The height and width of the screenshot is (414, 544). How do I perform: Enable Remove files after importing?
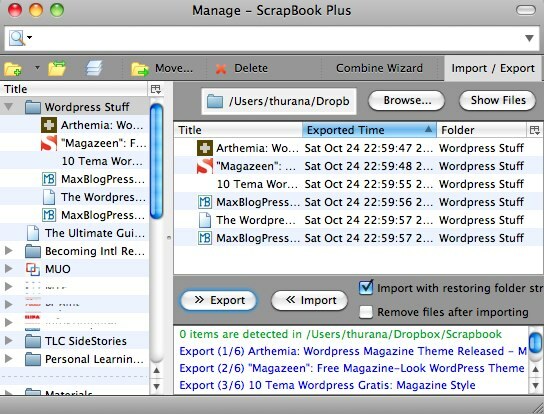click(x=366, y=312)
